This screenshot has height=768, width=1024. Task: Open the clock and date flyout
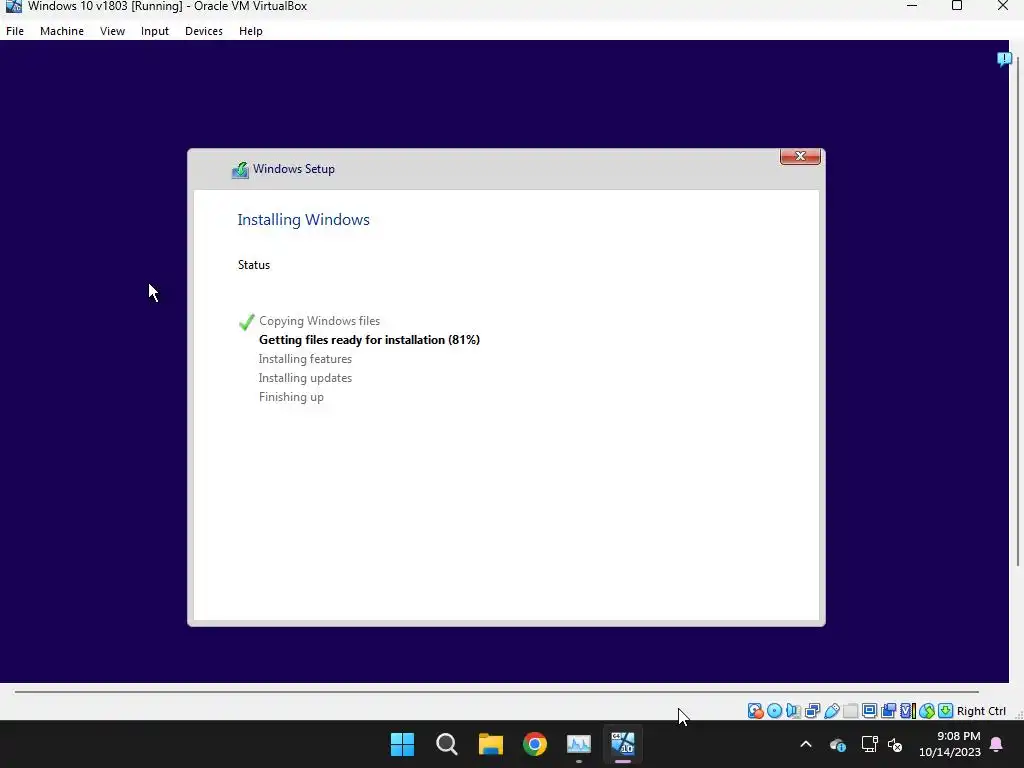pos(950,744)
